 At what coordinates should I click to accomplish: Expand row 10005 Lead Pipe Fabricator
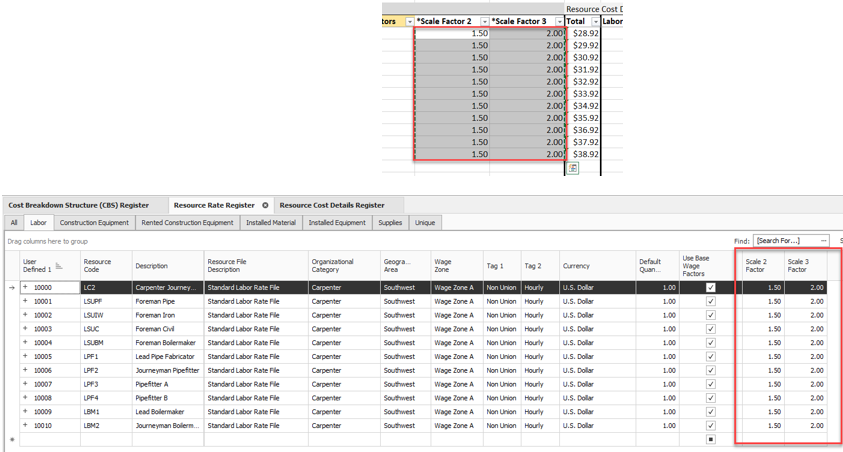click(25, 356)
